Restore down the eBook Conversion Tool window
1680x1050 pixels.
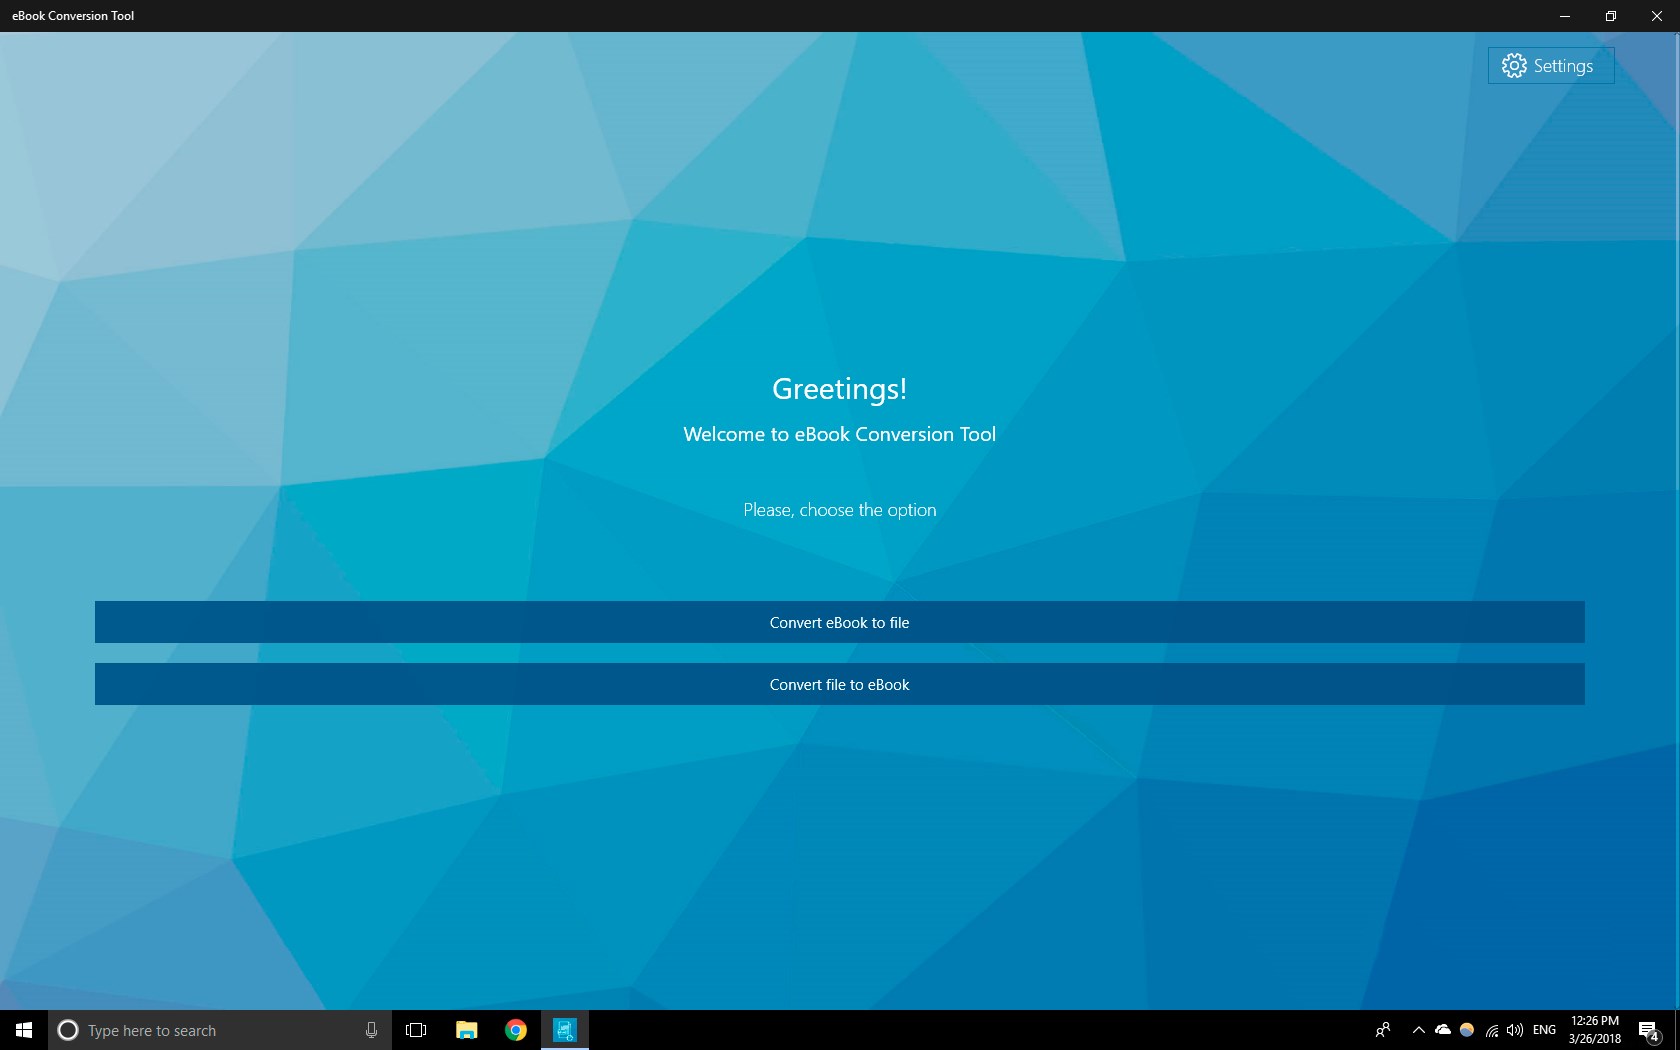tap(1610, 15)
